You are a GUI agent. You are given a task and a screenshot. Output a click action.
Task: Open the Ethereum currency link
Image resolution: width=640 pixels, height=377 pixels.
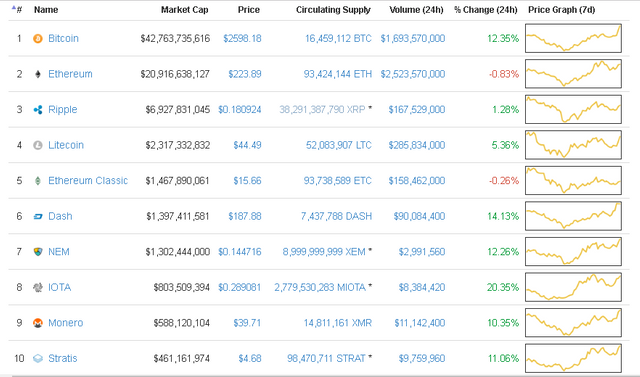pyautogui.click(x=70, y=74)
